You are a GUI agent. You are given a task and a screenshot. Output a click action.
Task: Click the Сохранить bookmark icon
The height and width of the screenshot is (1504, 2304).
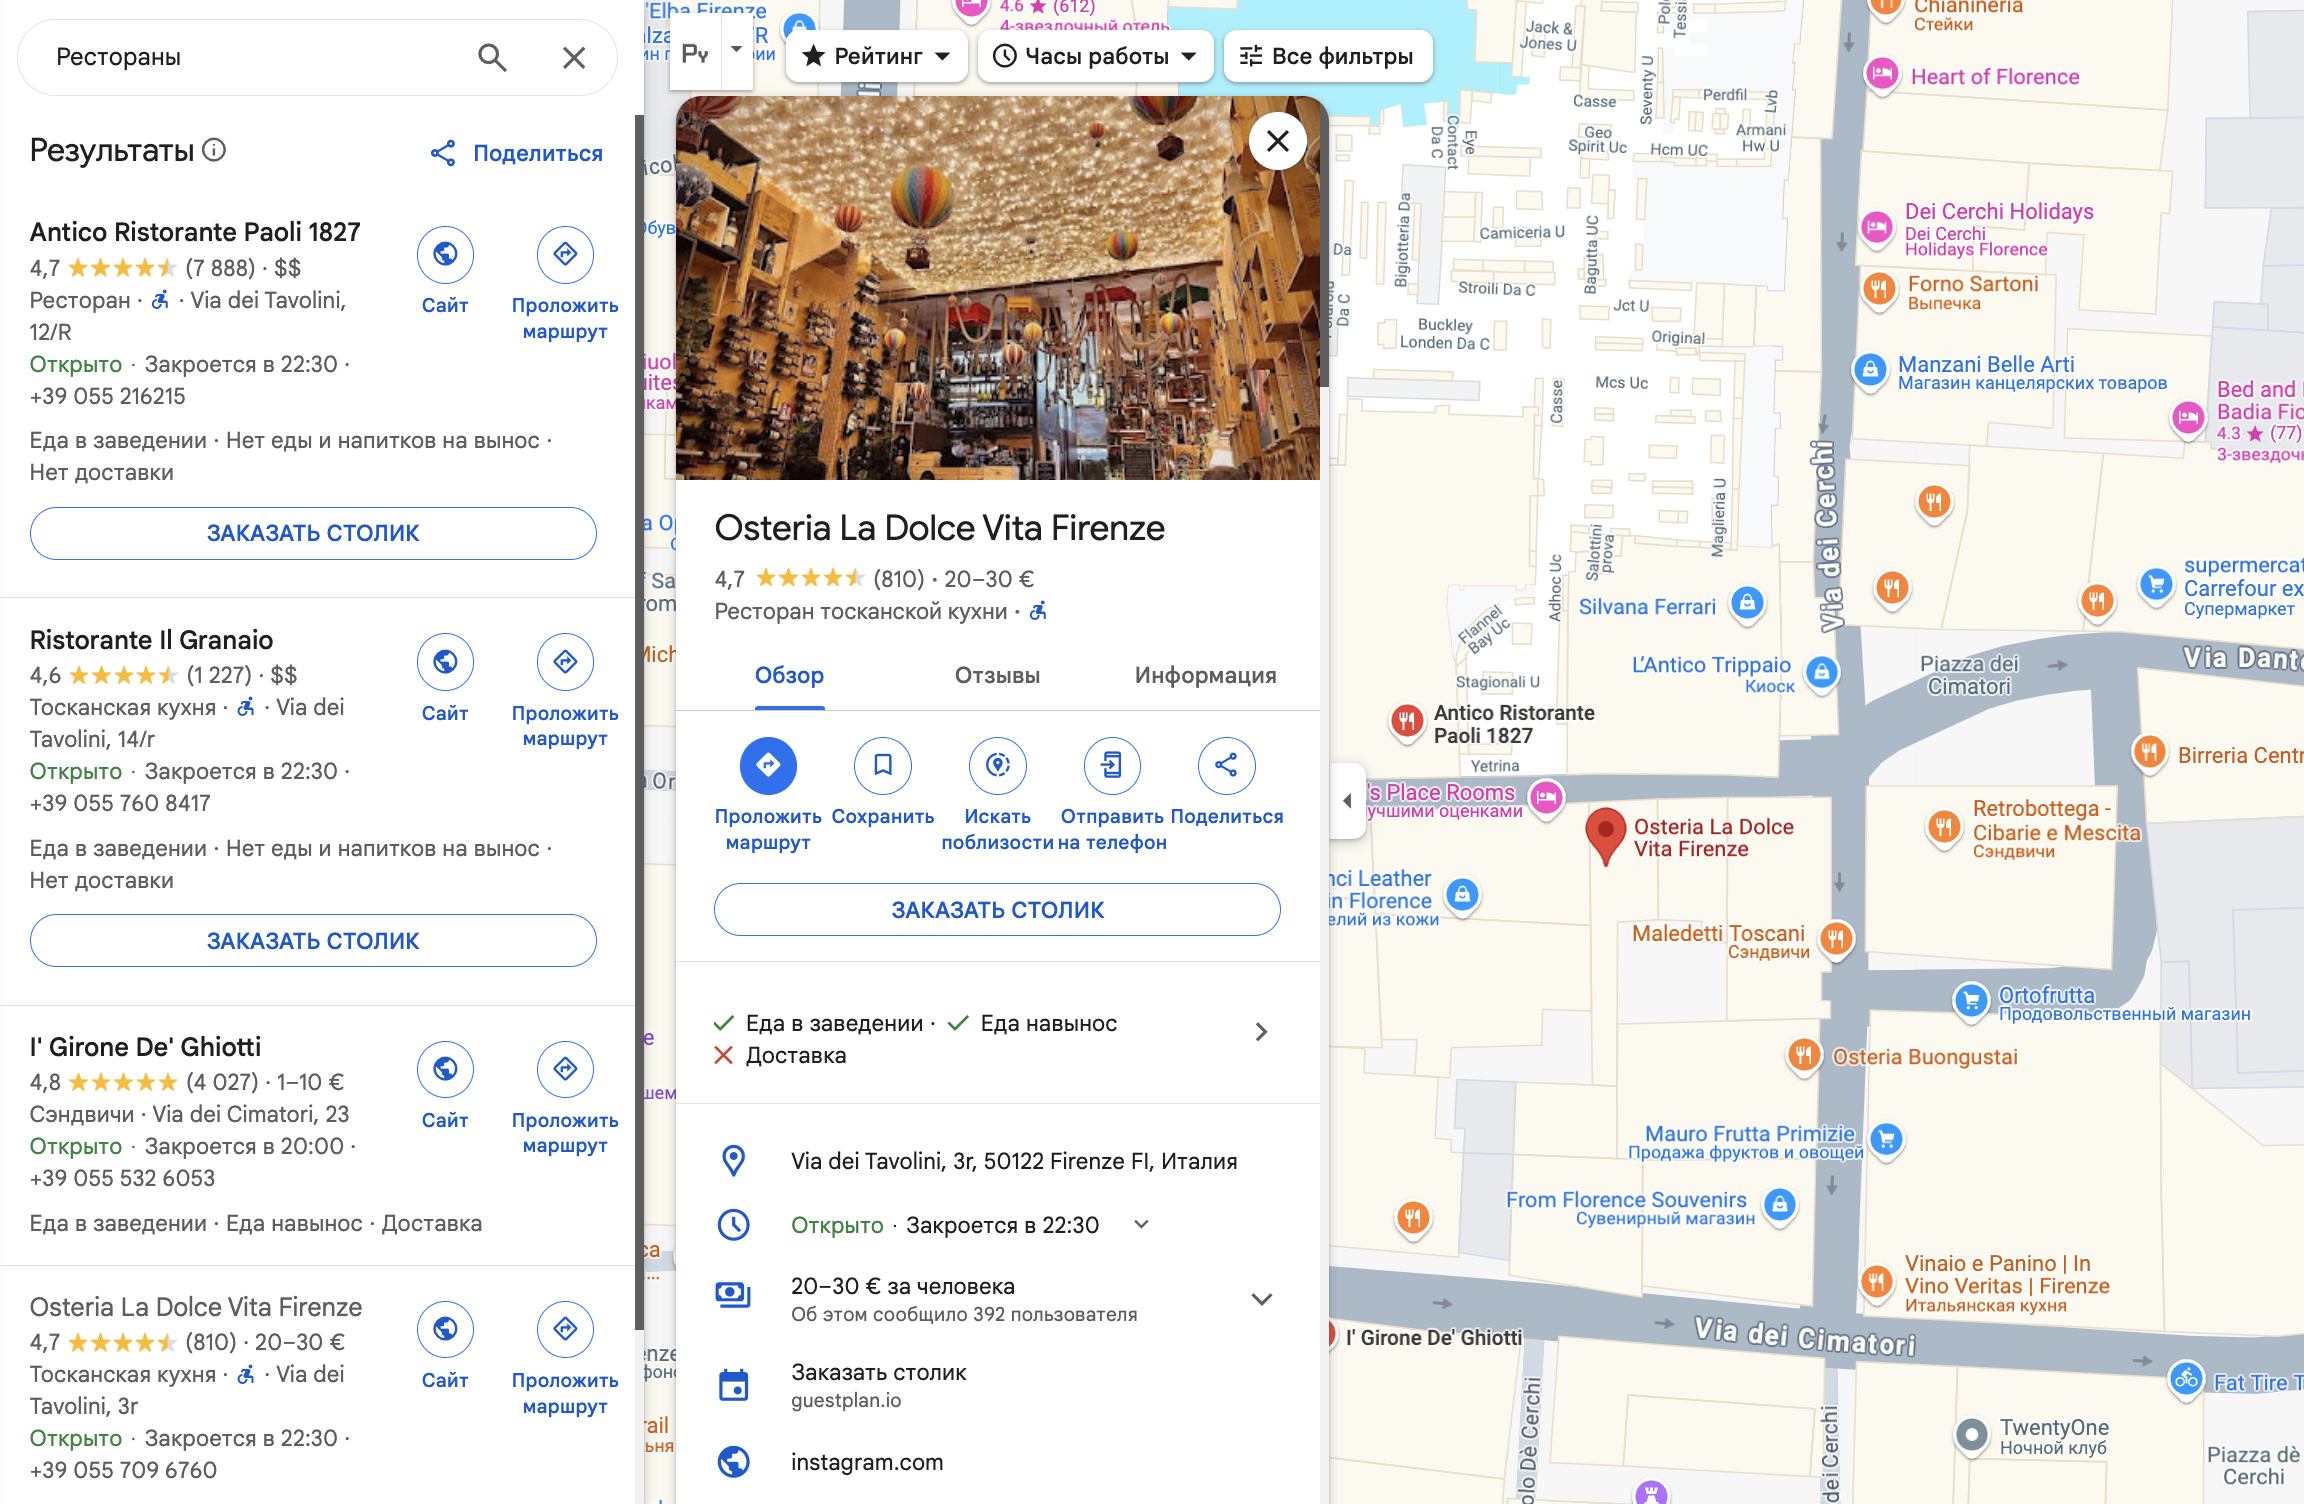882,766
